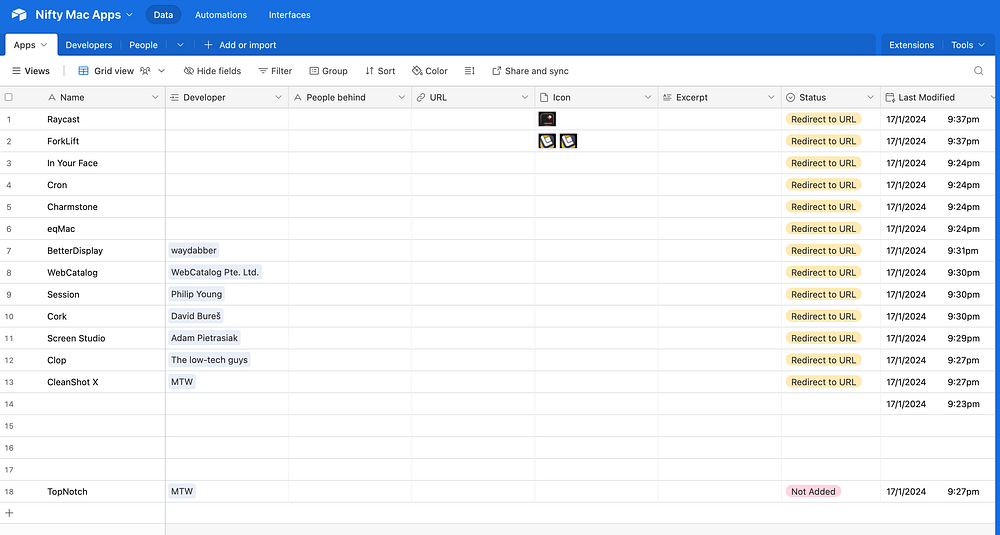This screenshot has width=1000, height=535.
Task: Open the Tools dropdown
Action: point(968,45)
